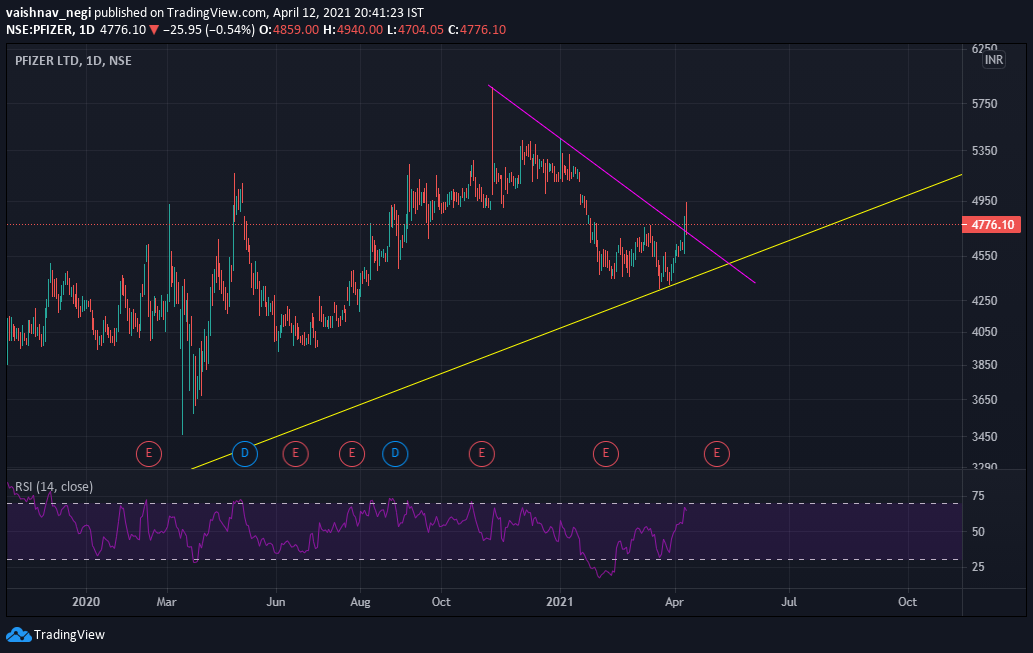The height and width of the screenshot is (653, 1033).
Task: Click the 4550 price axis label
Action: (x=984, y=256)
